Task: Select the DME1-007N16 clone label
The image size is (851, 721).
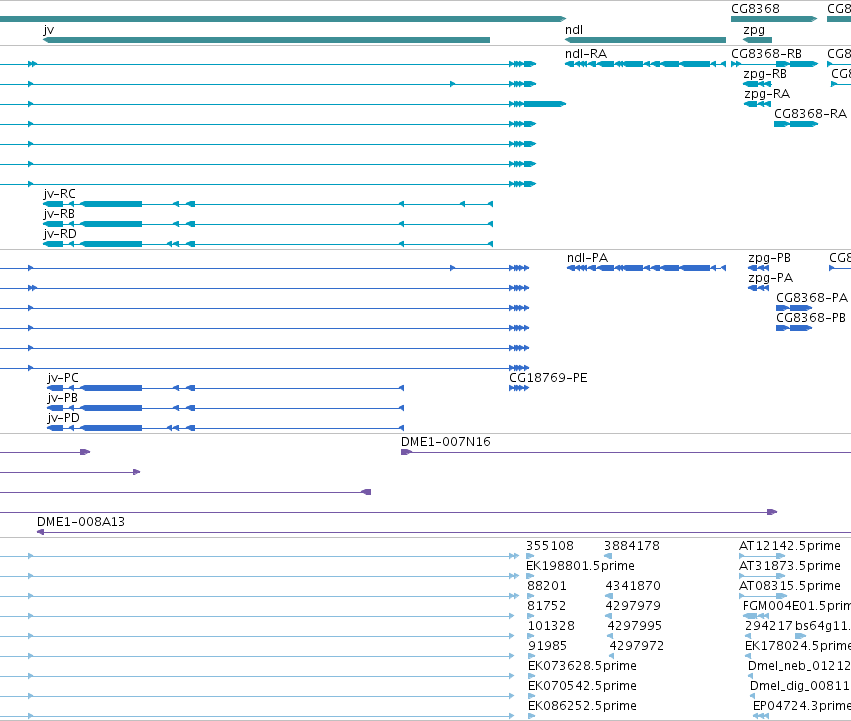Action: (446, 442)
